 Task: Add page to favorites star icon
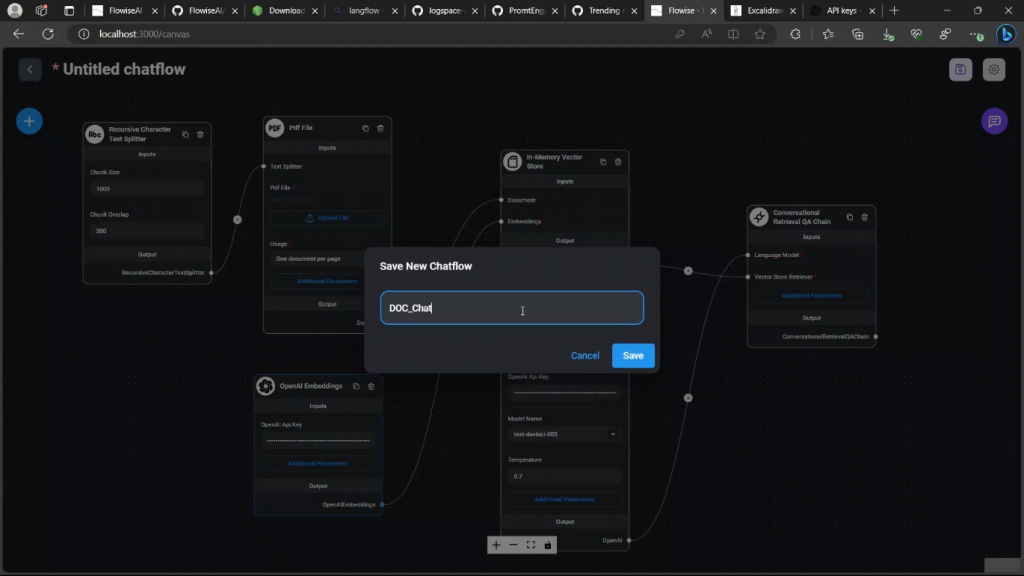point(760,34)
